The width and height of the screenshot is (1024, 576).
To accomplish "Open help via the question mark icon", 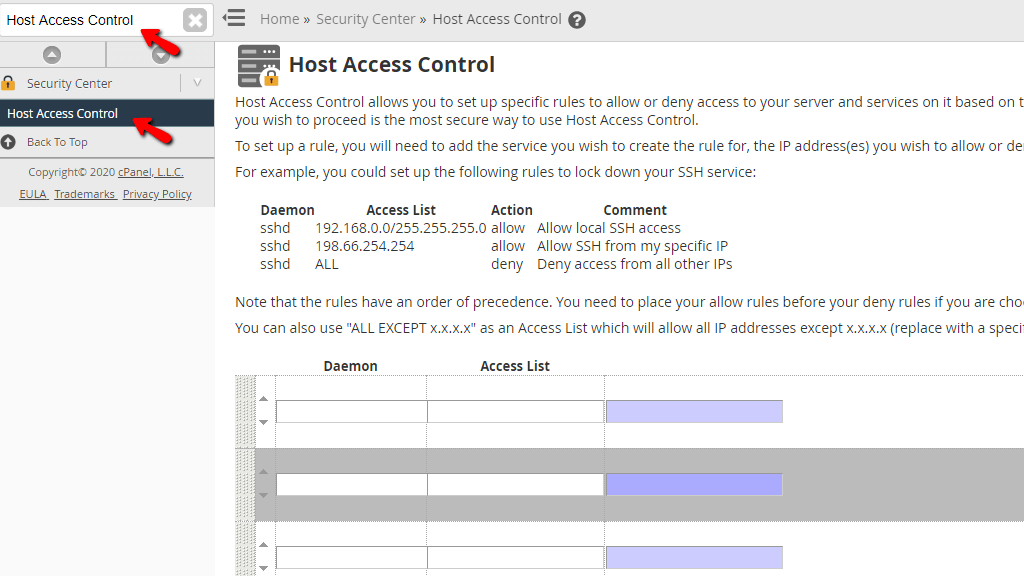I will [x=577, y=18].
